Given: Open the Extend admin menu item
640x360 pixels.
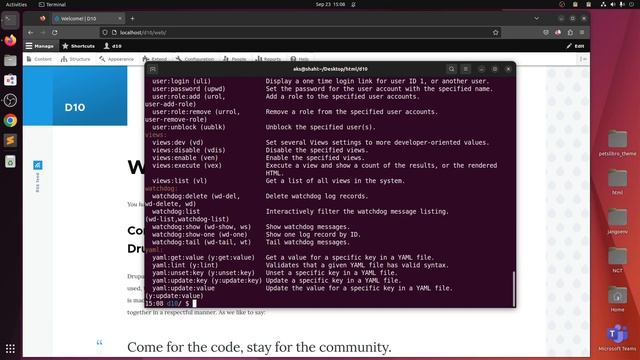Looking at the screenshot, I should click(155, 59).
